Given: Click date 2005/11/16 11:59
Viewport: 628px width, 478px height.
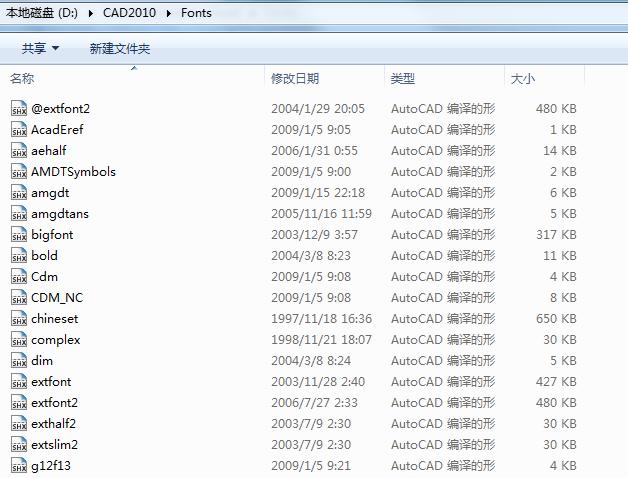Looking at the screenshot, I should coord(322,214).
